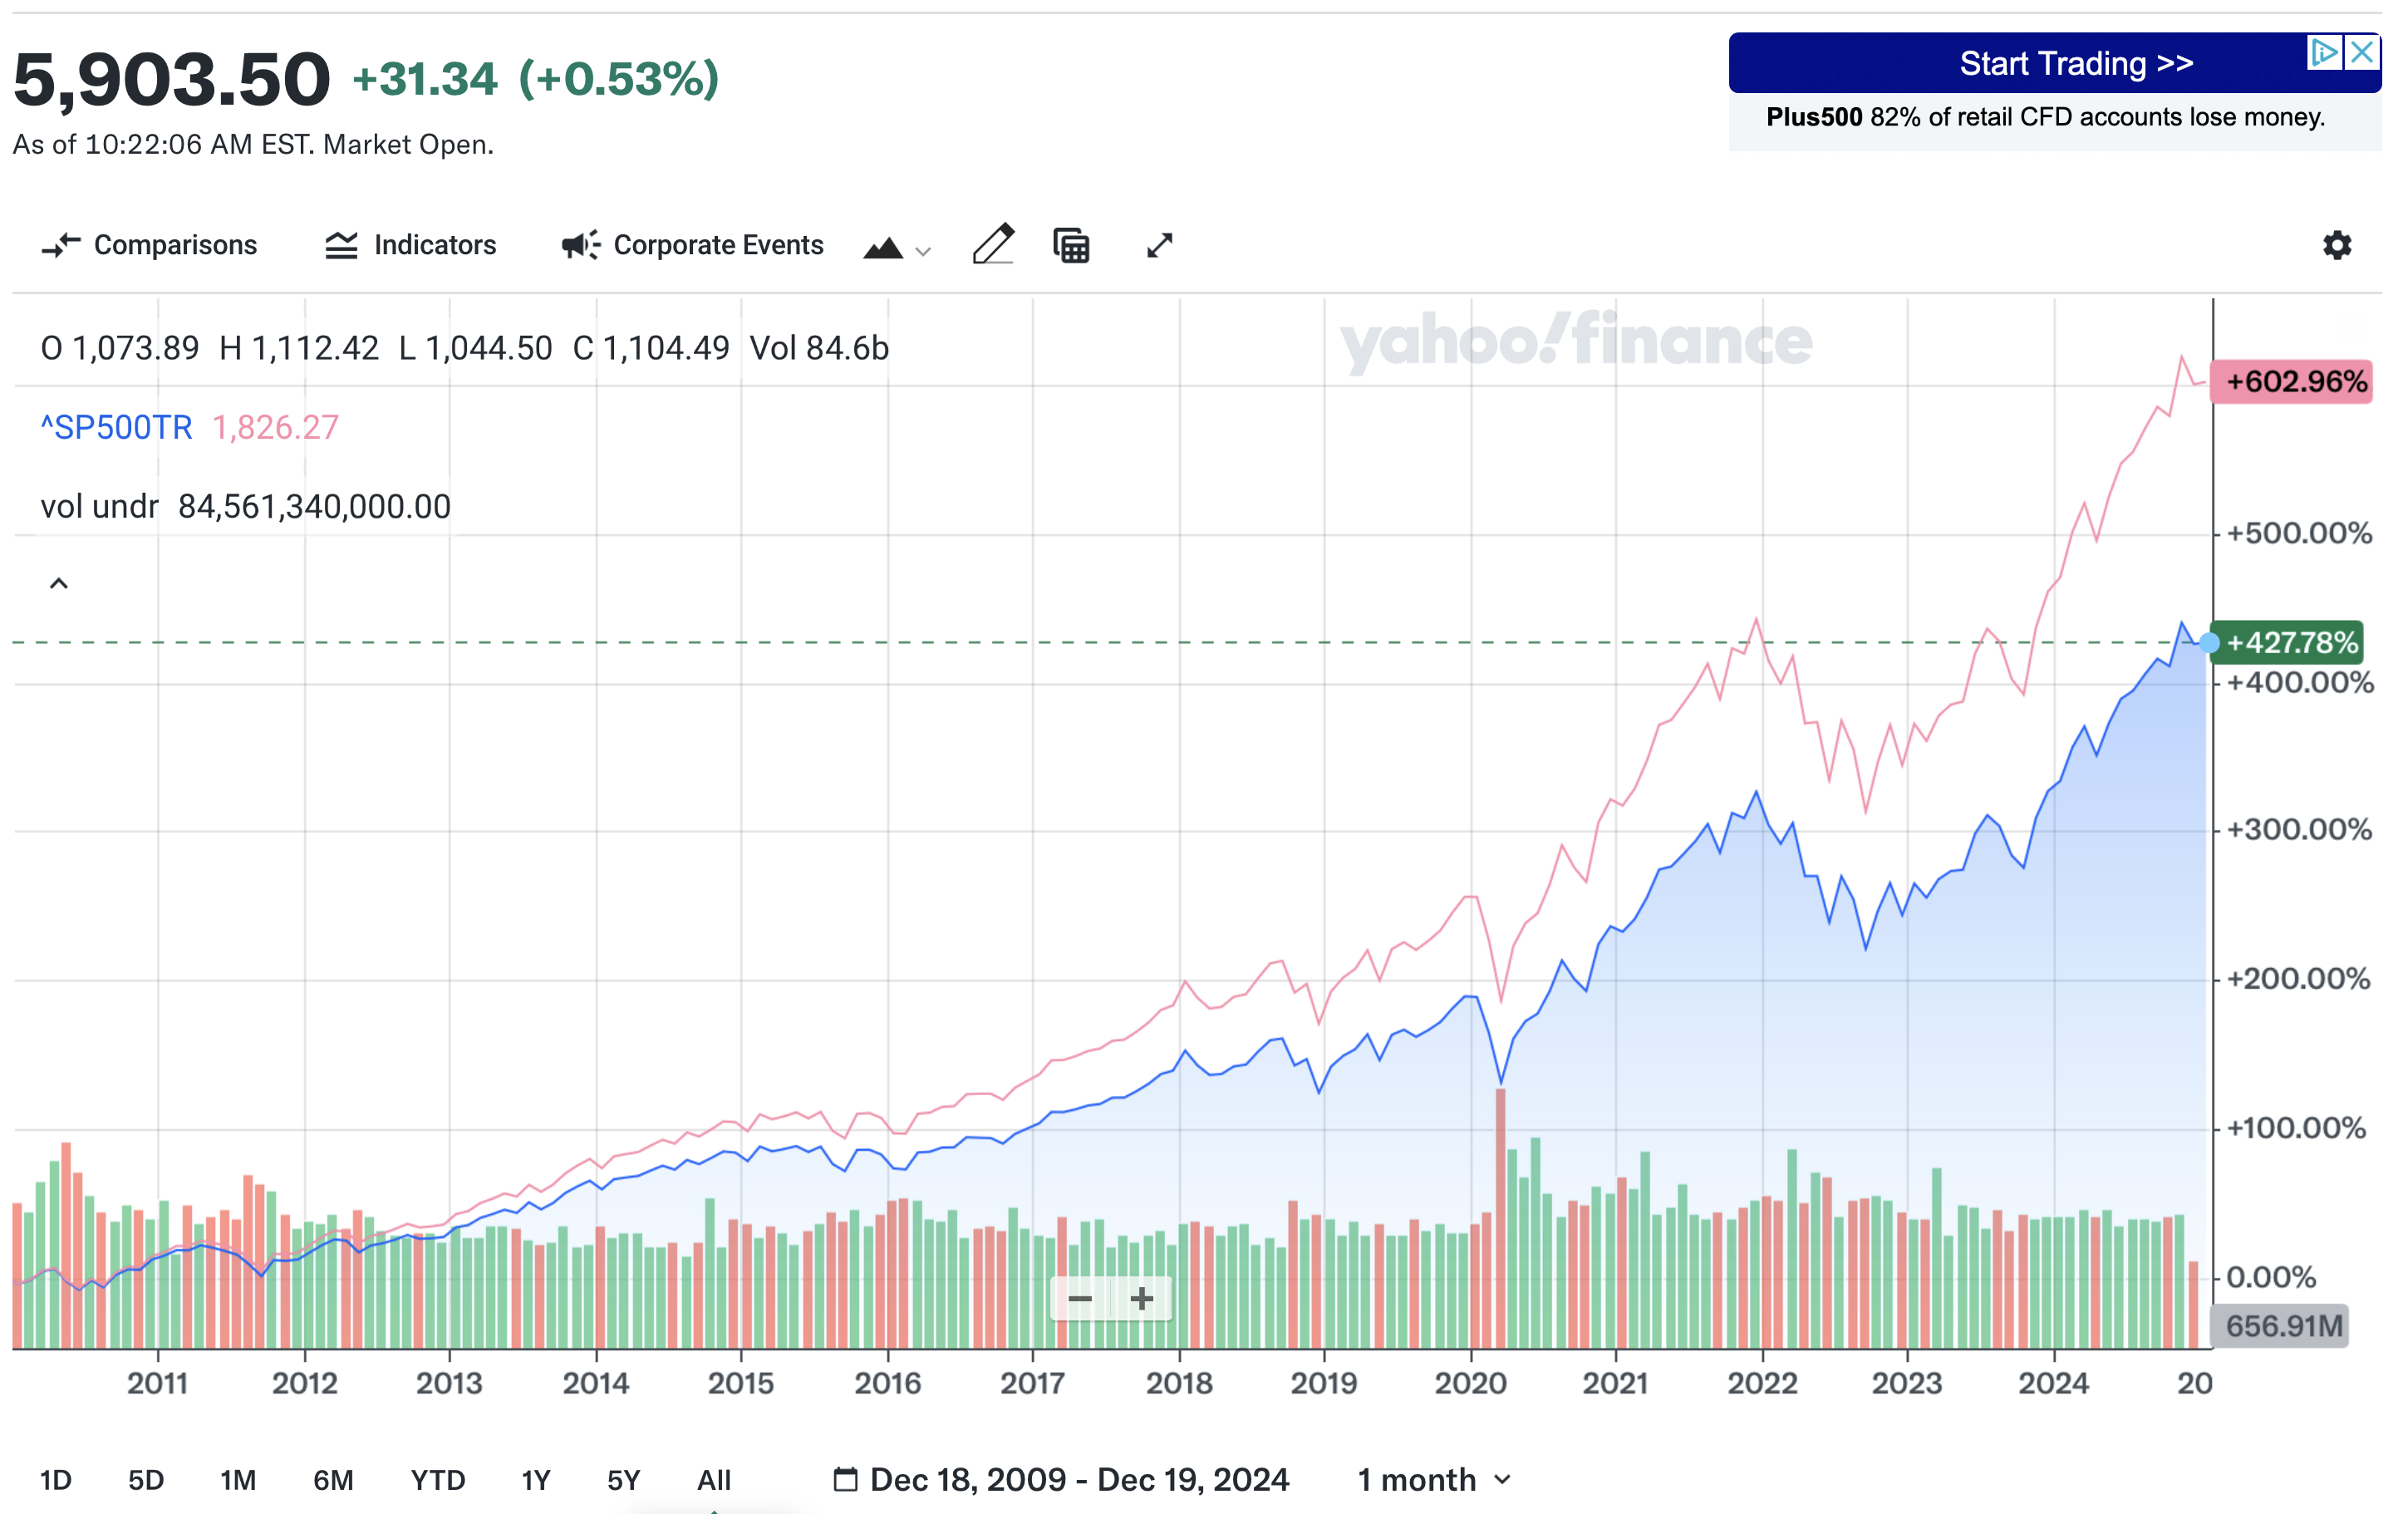Open Corporate Events options

click(x=692, y=245)
